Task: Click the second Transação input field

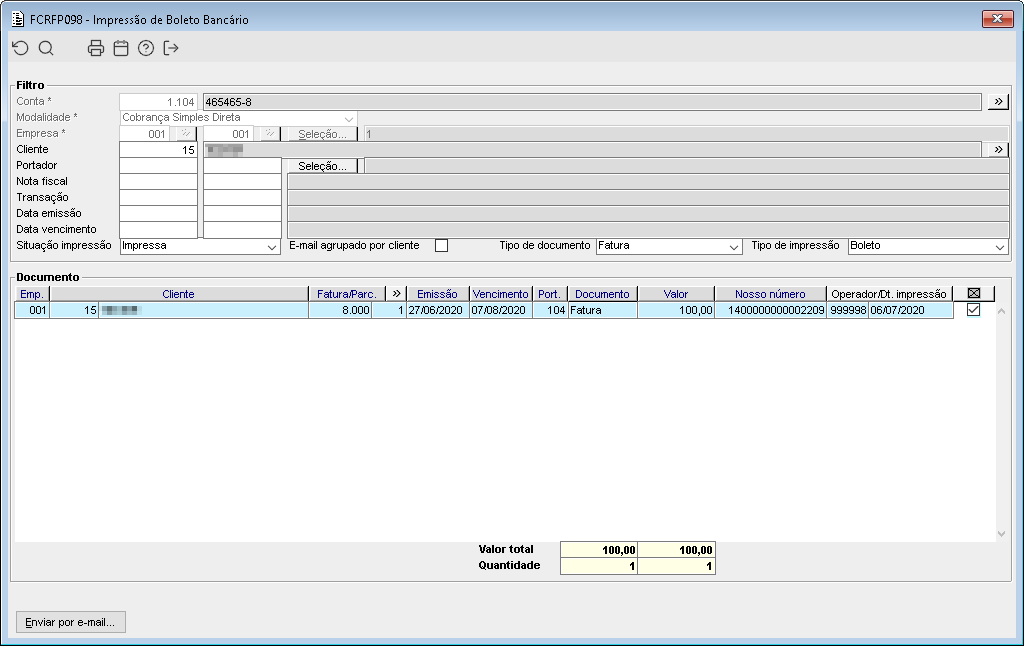Action: point(242,198)
